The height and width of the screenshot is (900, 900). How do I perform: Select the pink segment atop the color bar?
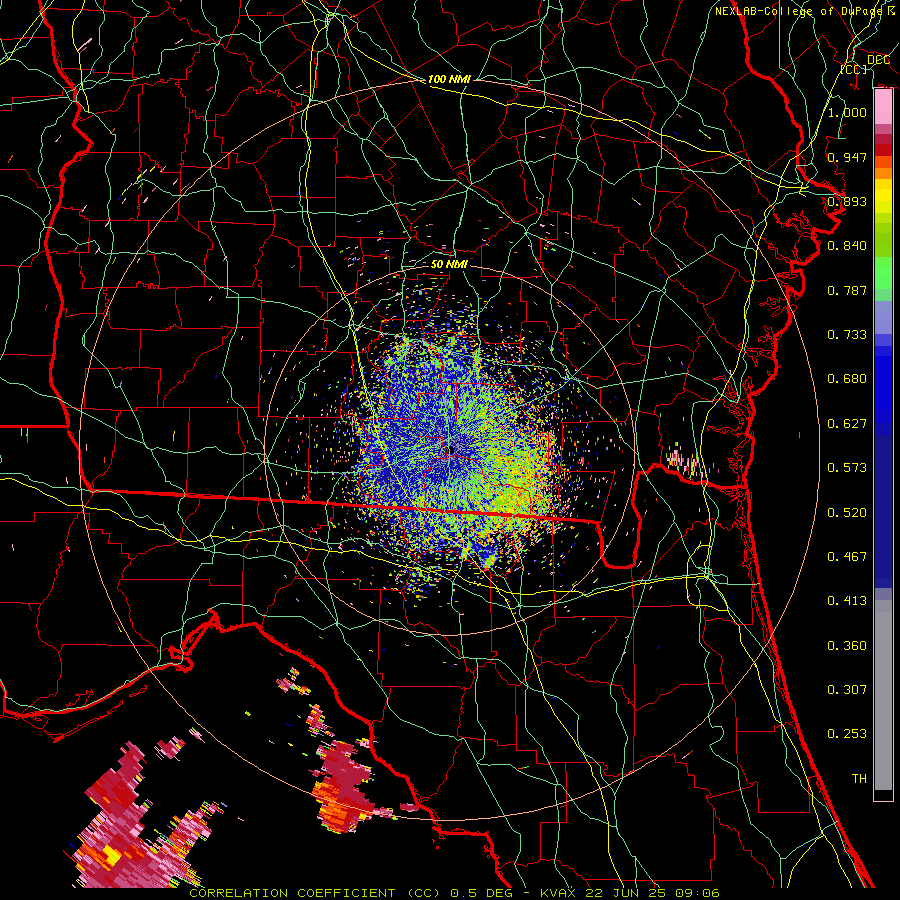[883, 106]
